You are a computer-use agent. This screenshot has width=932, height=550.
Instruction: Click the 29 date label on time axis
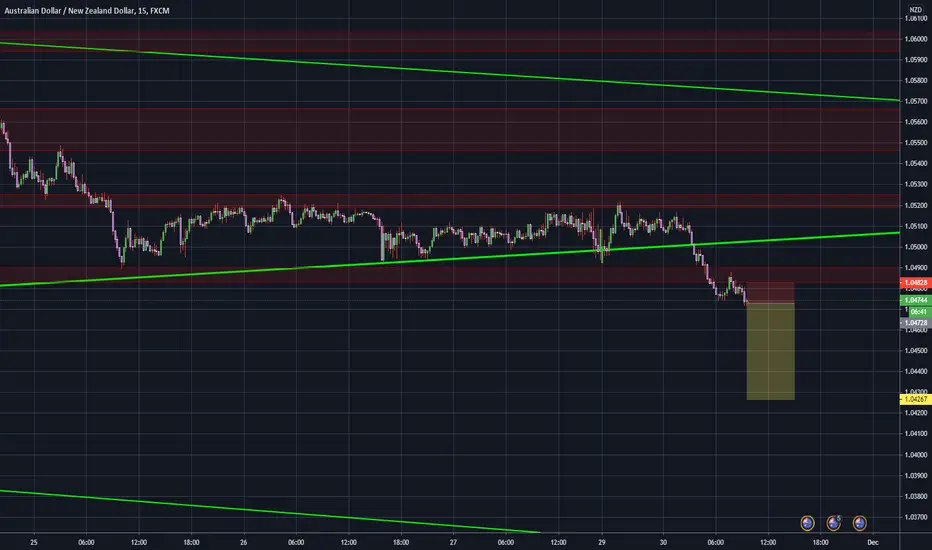[x=602, y=542]
